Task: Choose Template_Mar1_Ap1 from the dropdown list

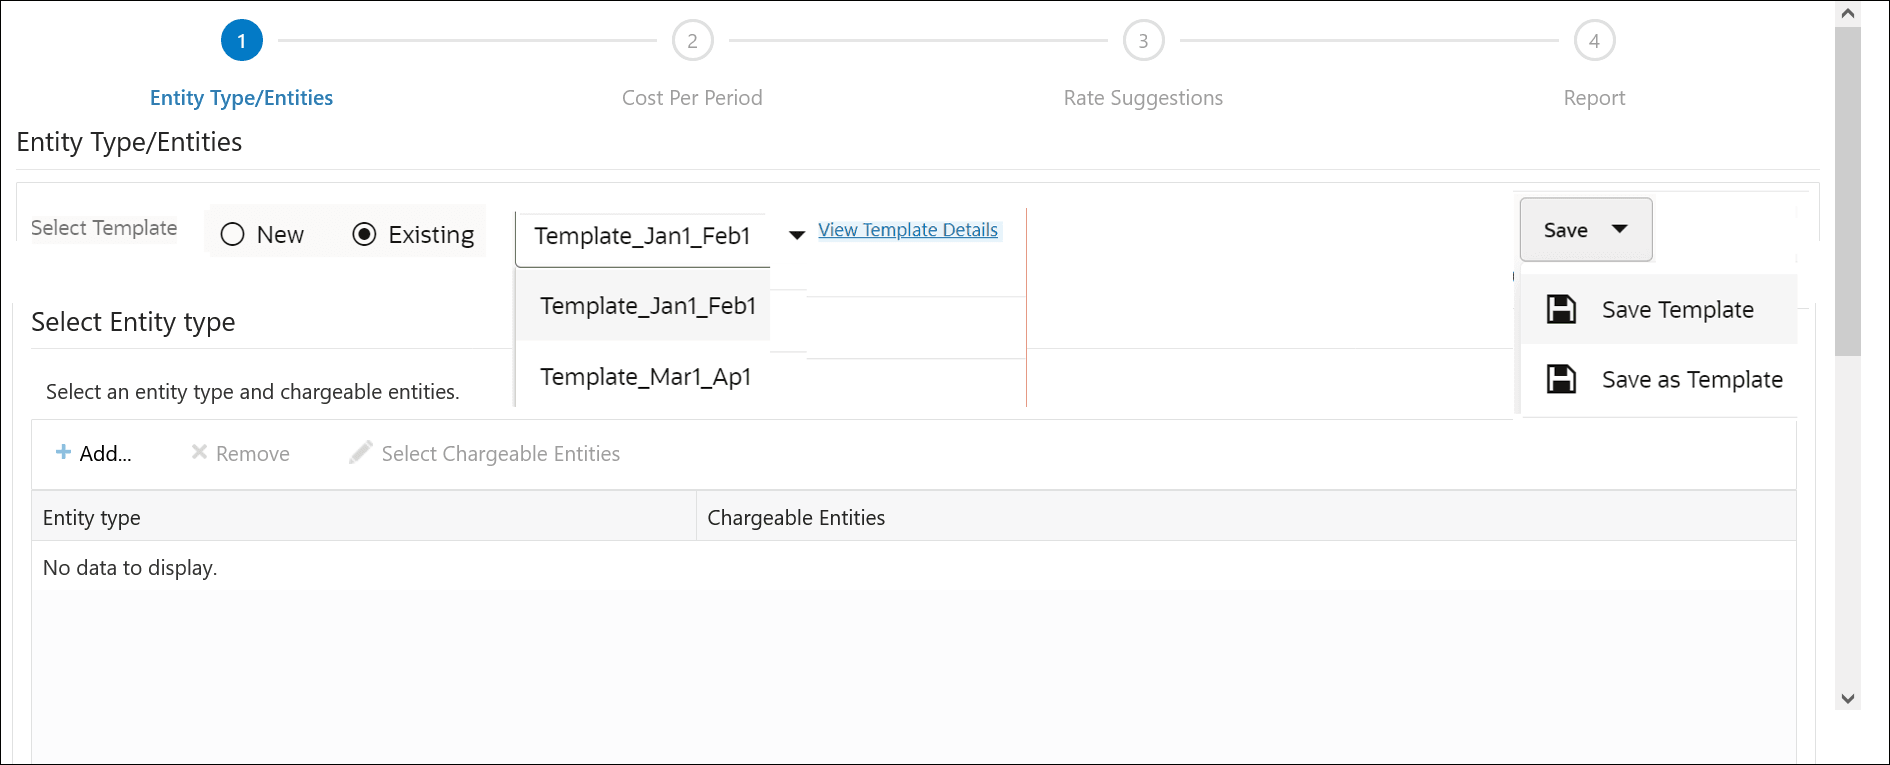Action: click(645, 377)
